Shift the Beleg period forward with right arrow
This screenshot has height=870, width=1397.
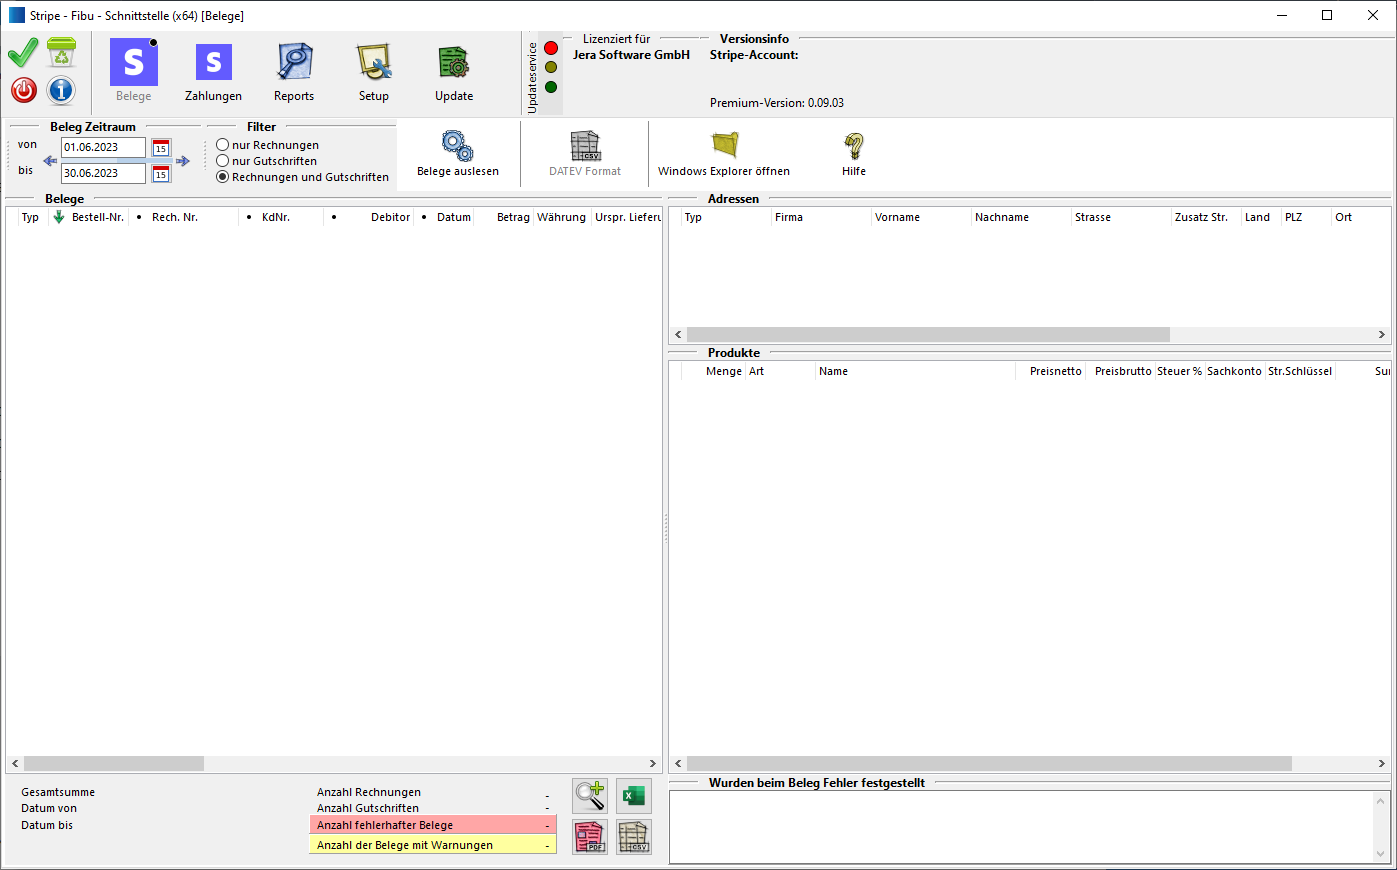coord(183,161)
